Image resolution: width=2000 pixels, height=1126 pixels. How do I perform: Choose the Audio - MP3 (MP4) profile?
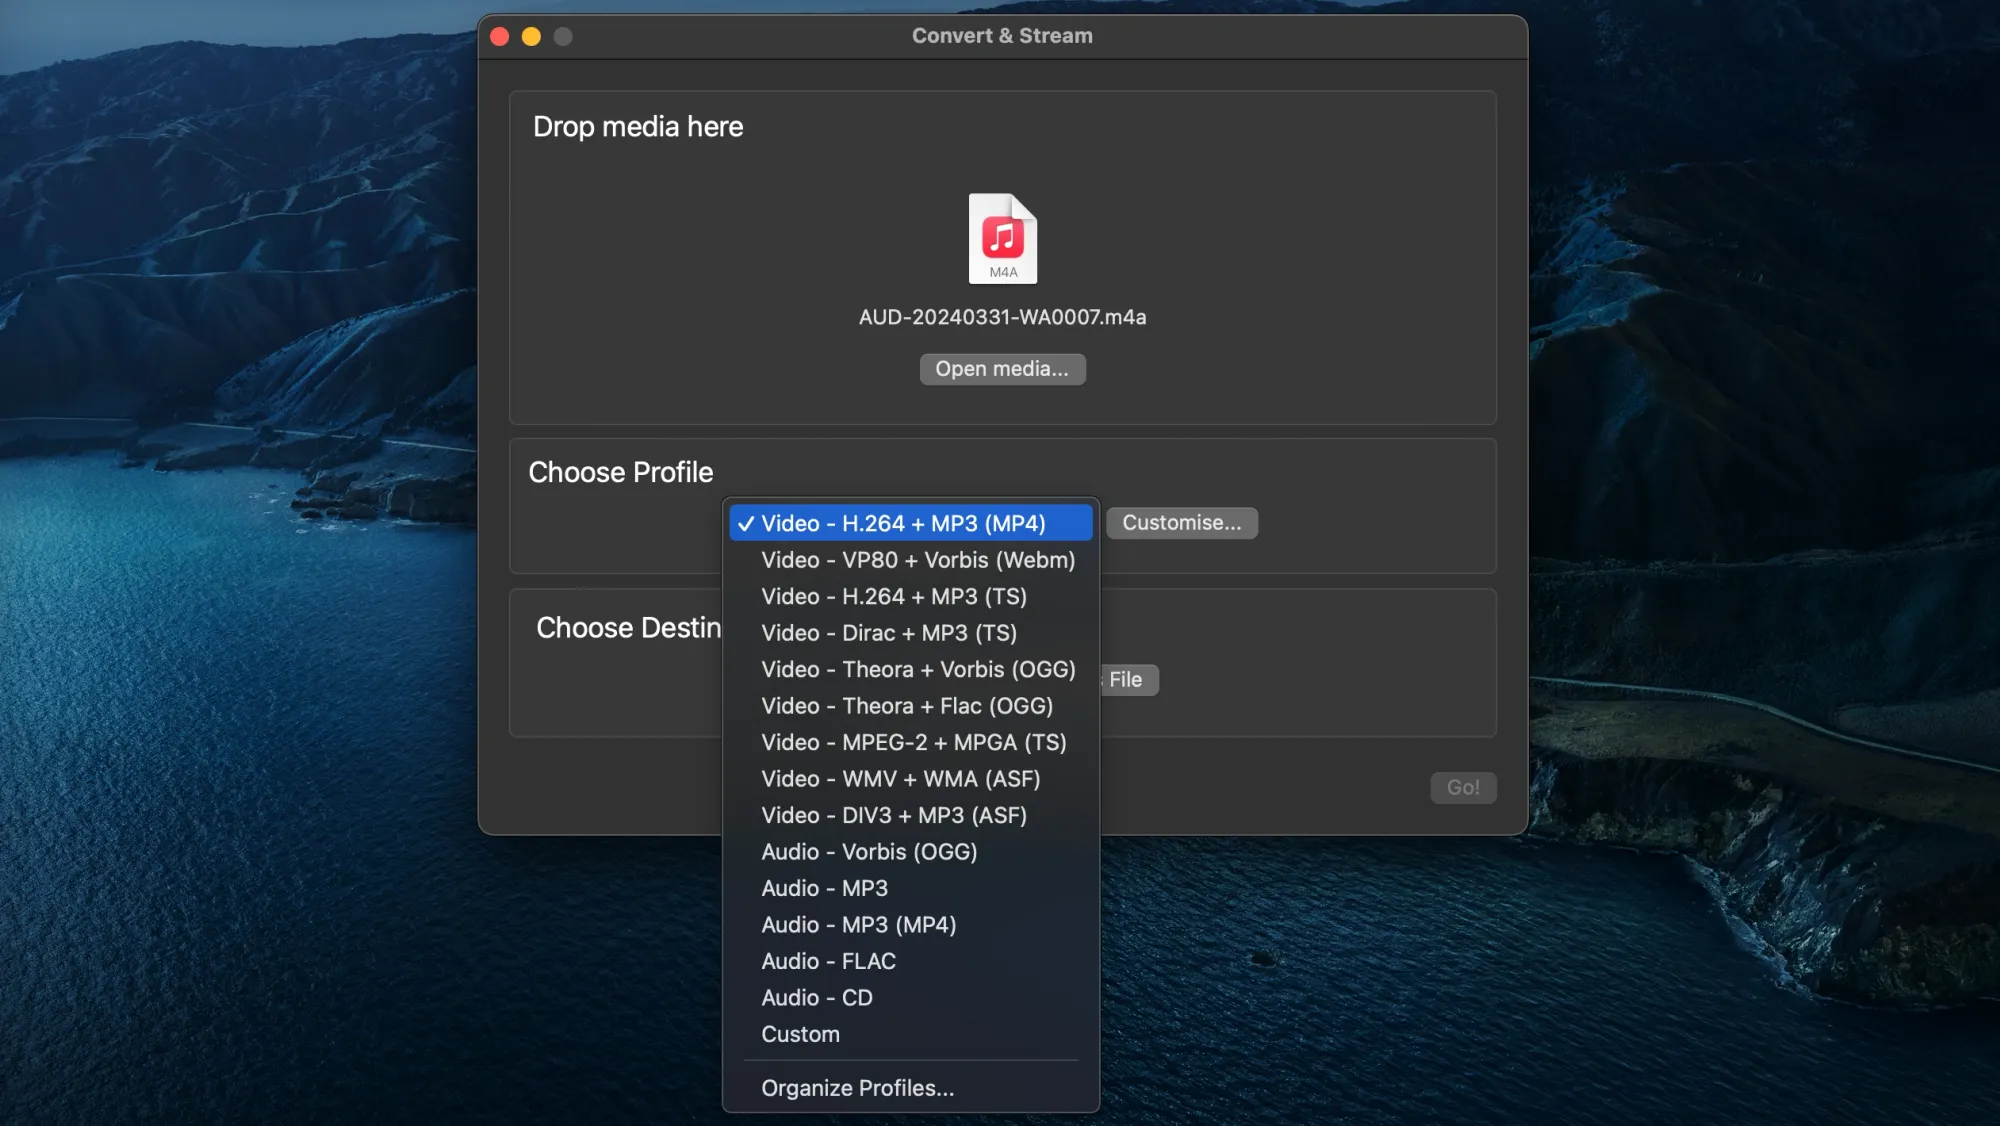coord(857,925)
